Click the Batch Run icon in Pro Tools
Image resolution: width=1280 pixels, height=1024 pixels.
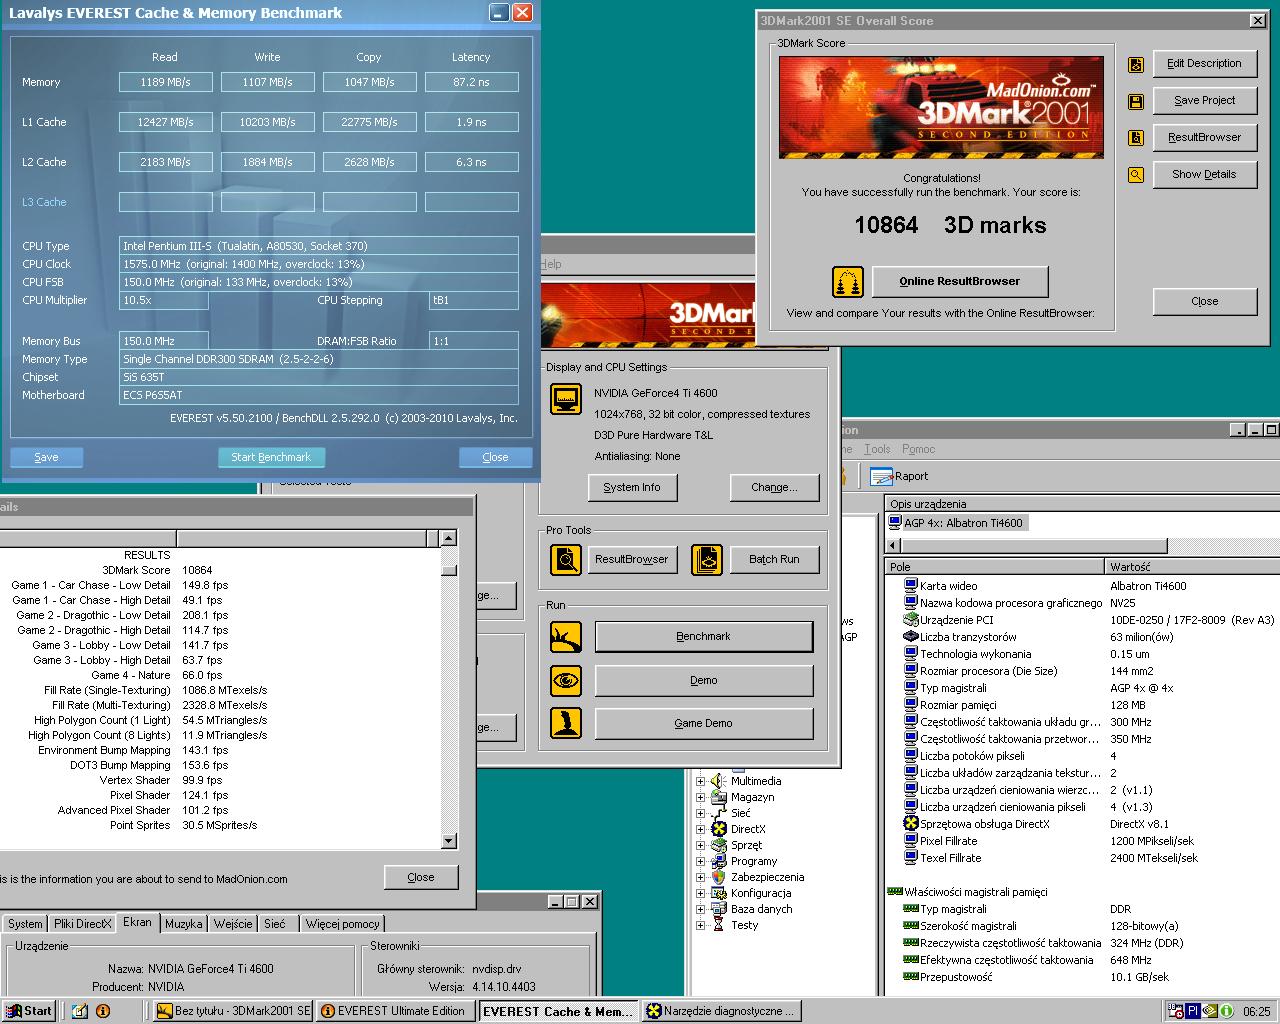tap(707, 560)
